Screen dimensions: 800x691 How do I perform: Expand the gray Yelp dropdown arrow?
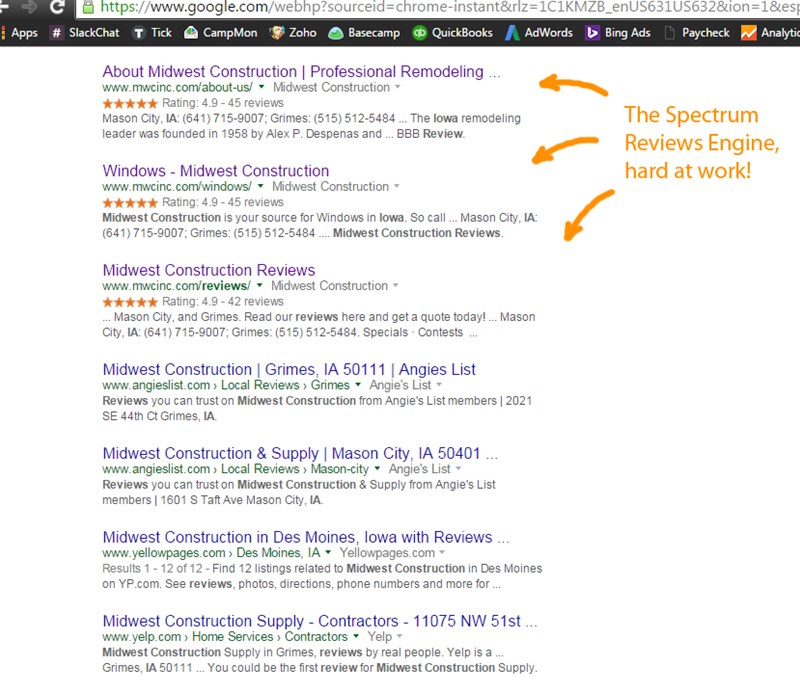point(397,637)
